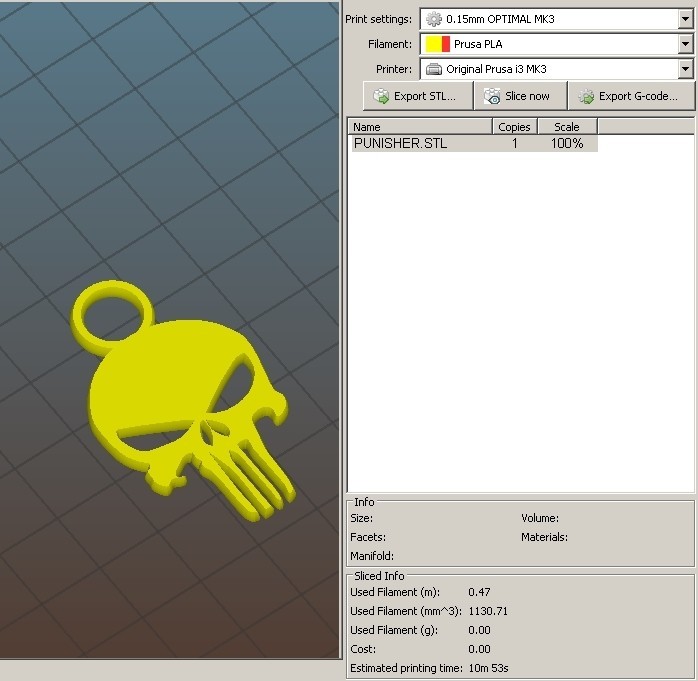The width and height of the screenshot is (698, 681).
Task: Click the printer icon in Printer field
Action: tap(434, 69)
